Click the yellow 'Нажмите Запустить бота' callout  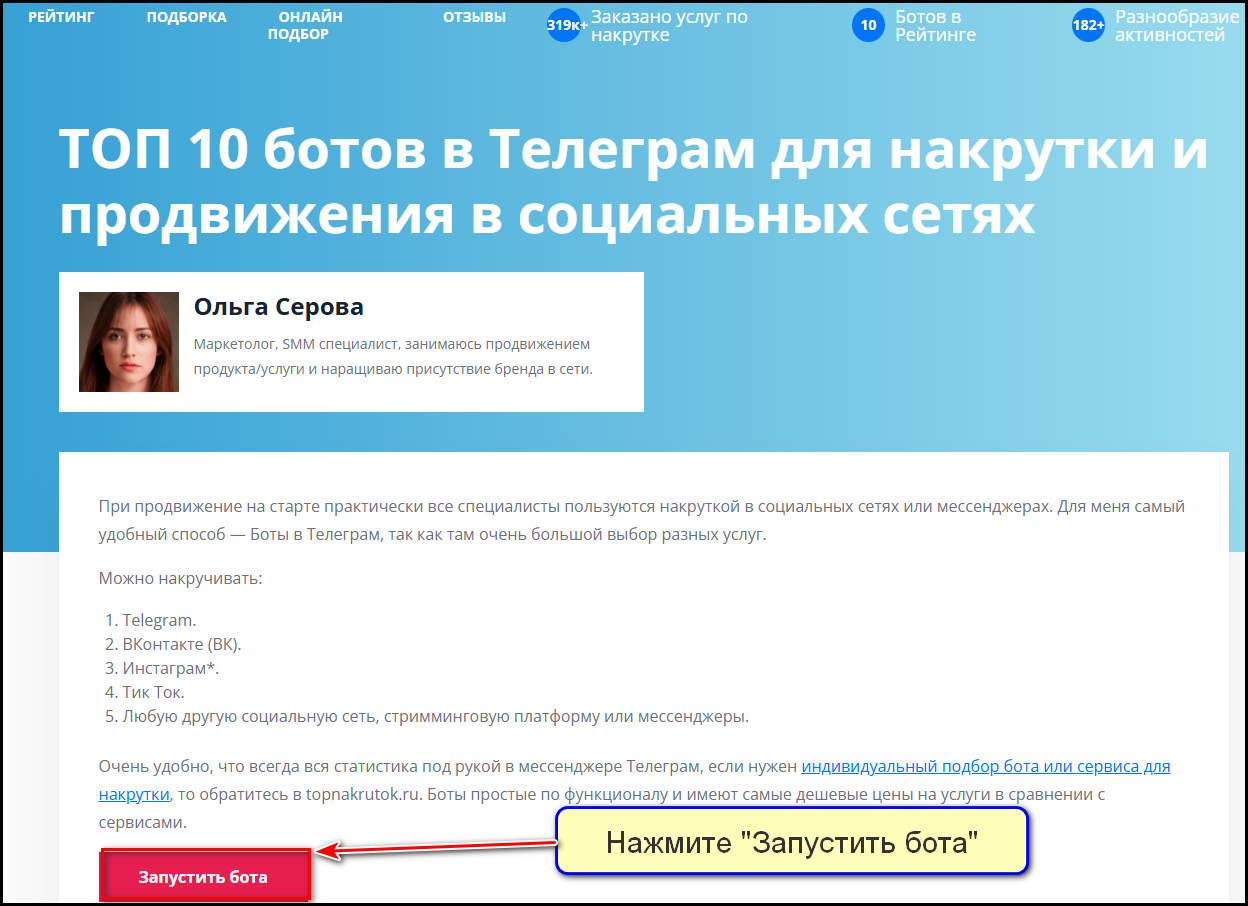tap(791, 841)
